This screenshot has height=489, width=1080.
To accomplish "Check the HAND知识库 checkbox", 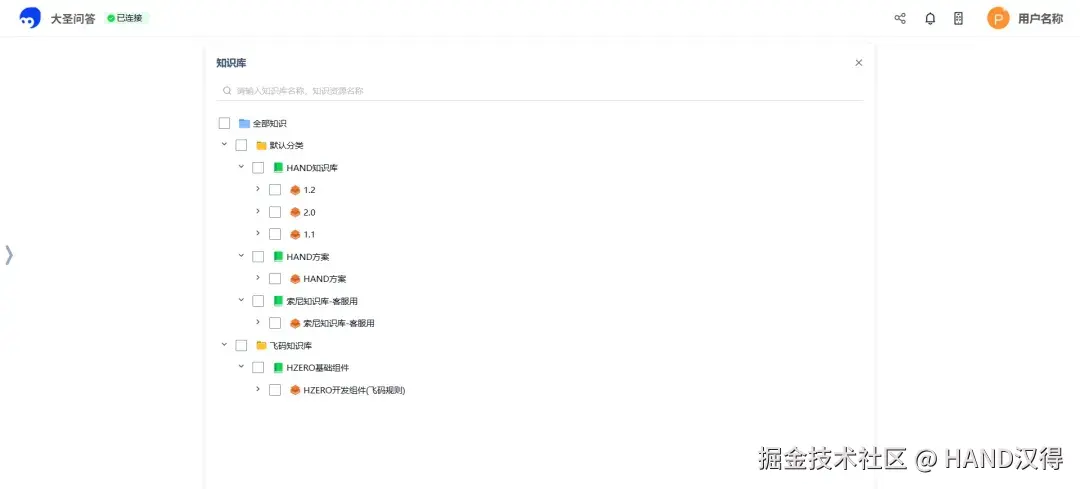I will click(x=258, y=167).
